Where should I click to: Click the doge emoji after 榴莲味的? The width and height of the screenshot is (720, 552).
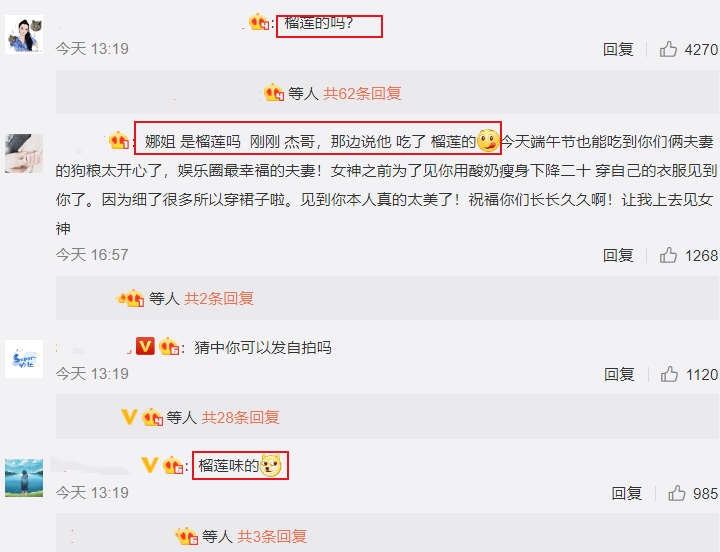tap(271, 466)
